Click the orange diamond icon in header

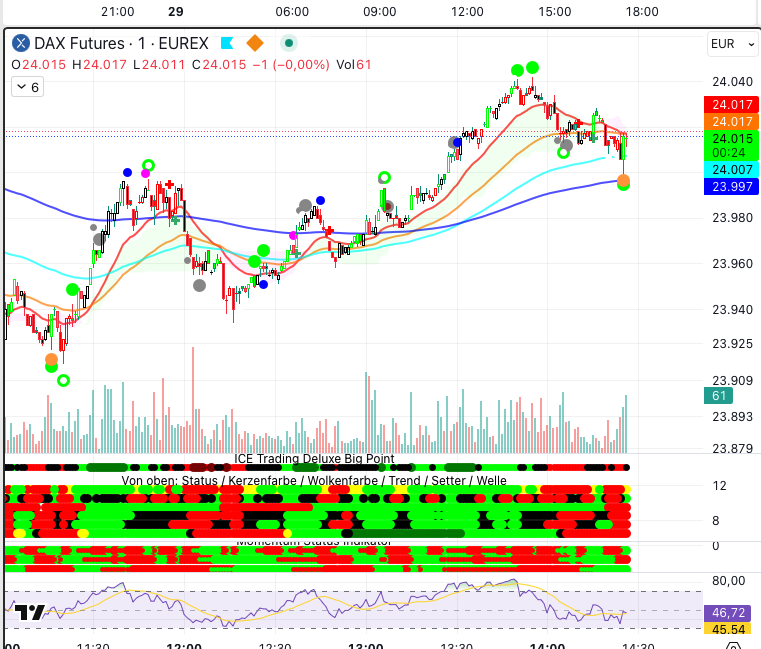pos(255,43)
